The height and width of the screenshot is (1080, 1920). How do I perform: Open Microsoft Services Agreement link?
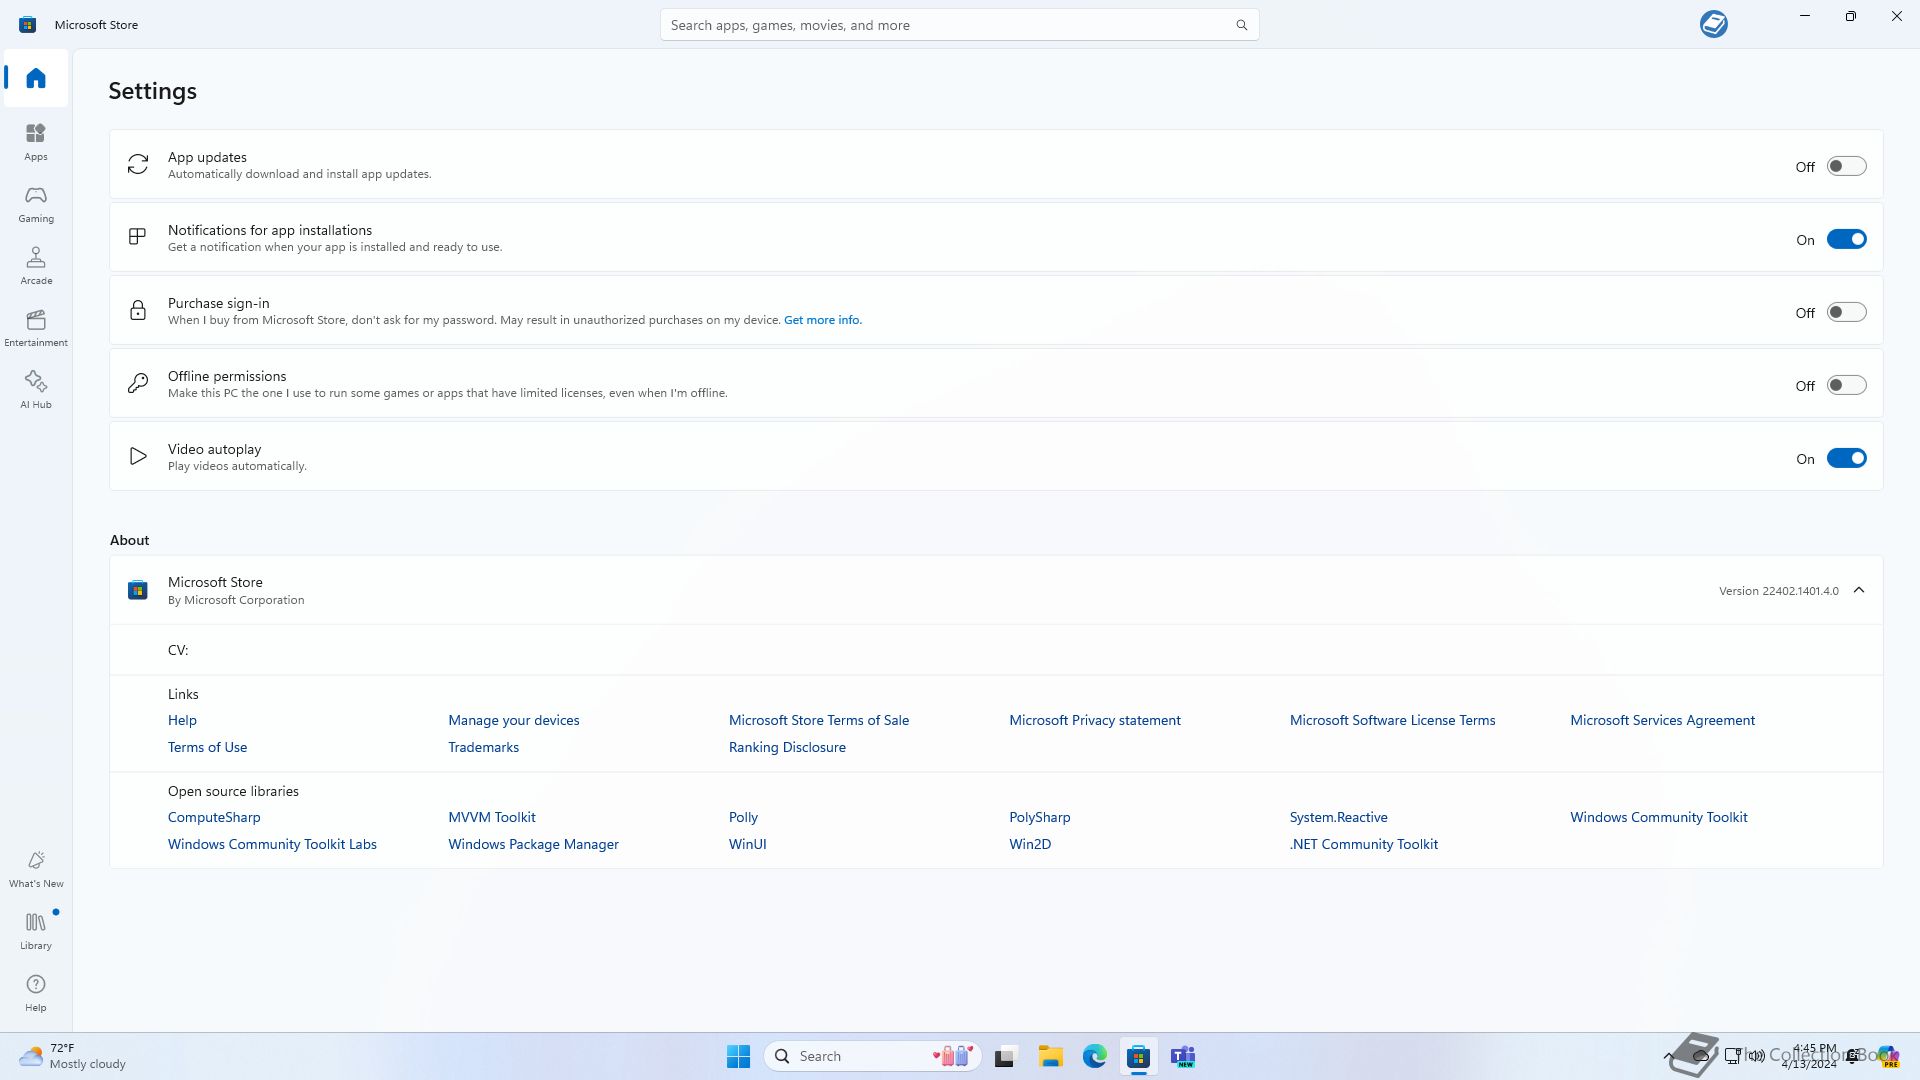[x=1662, y=720]
